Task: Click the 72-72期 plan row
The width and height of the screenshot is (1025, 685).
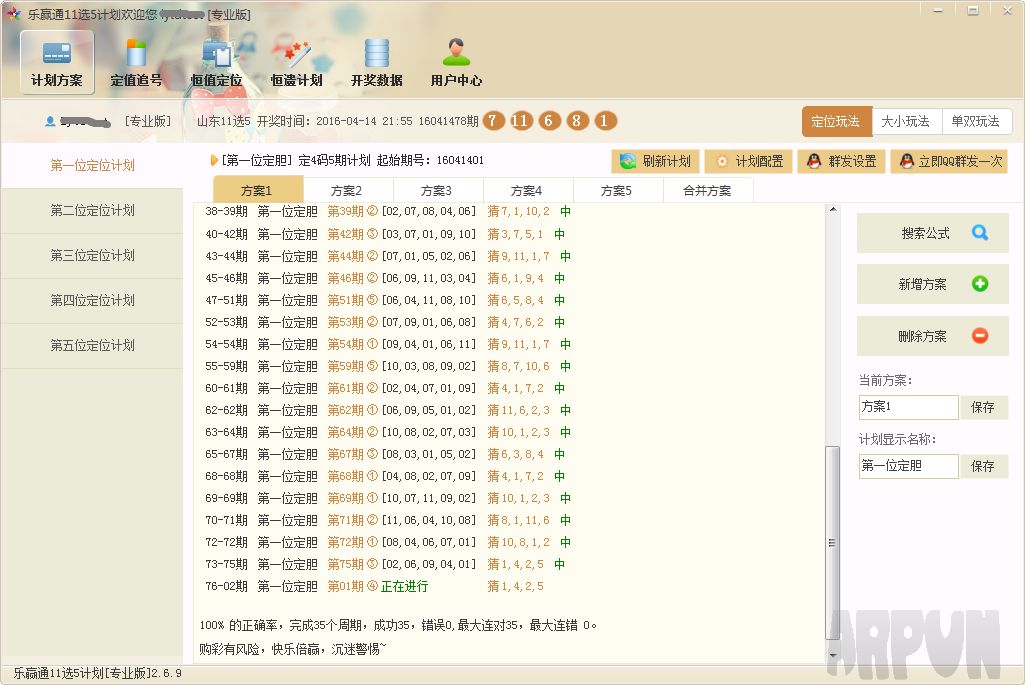Action: [x=388, y=543]
